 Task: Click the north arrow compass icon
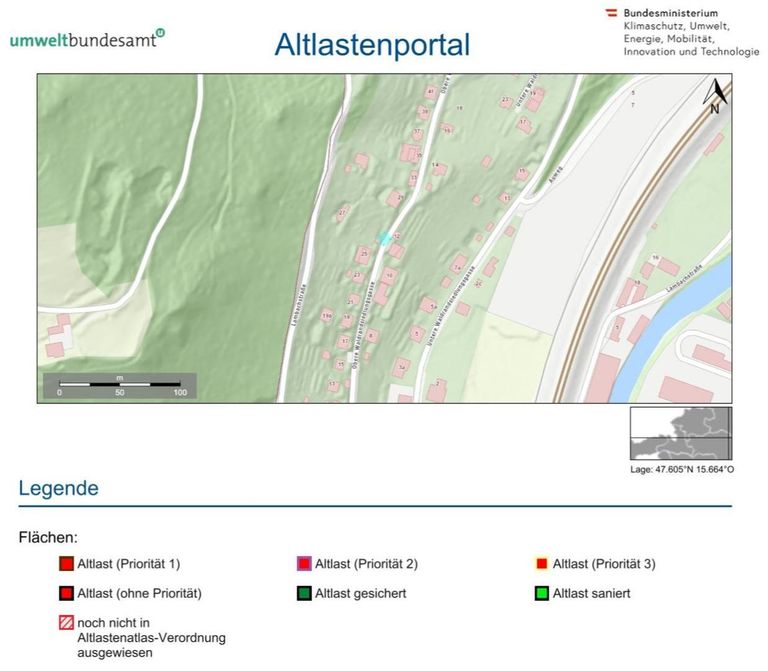point(715,96)
